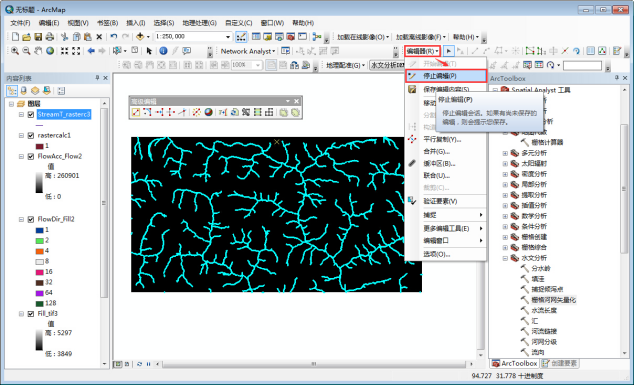Collapse the FlowDir_Fill2 layer tree node
Screen dimensions: 634x386
(x=21, y=219)
